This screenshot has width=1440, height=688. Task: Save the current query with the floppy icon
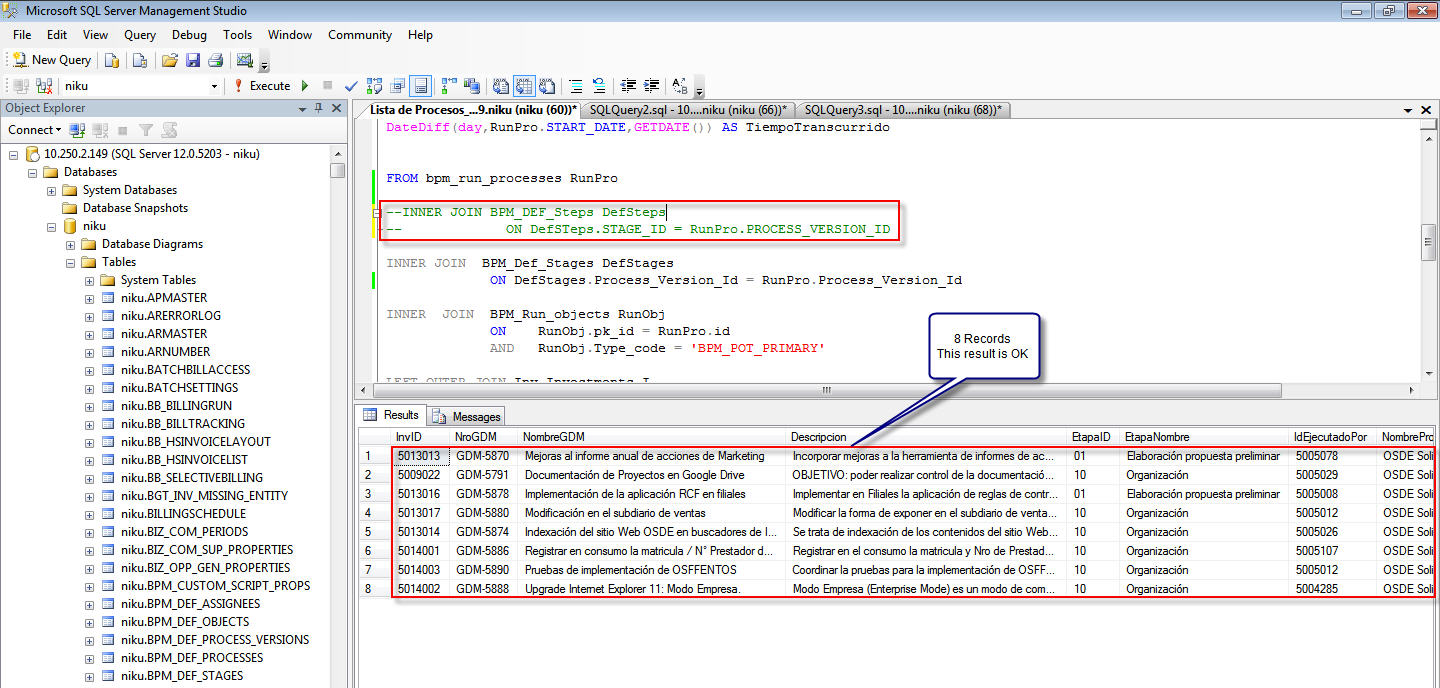pos(193,60)
